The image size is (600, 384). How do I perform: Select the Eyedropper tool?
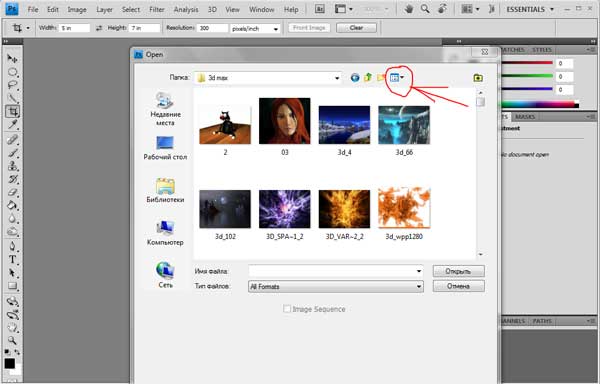pyautogui.click(x=12, y=124)
